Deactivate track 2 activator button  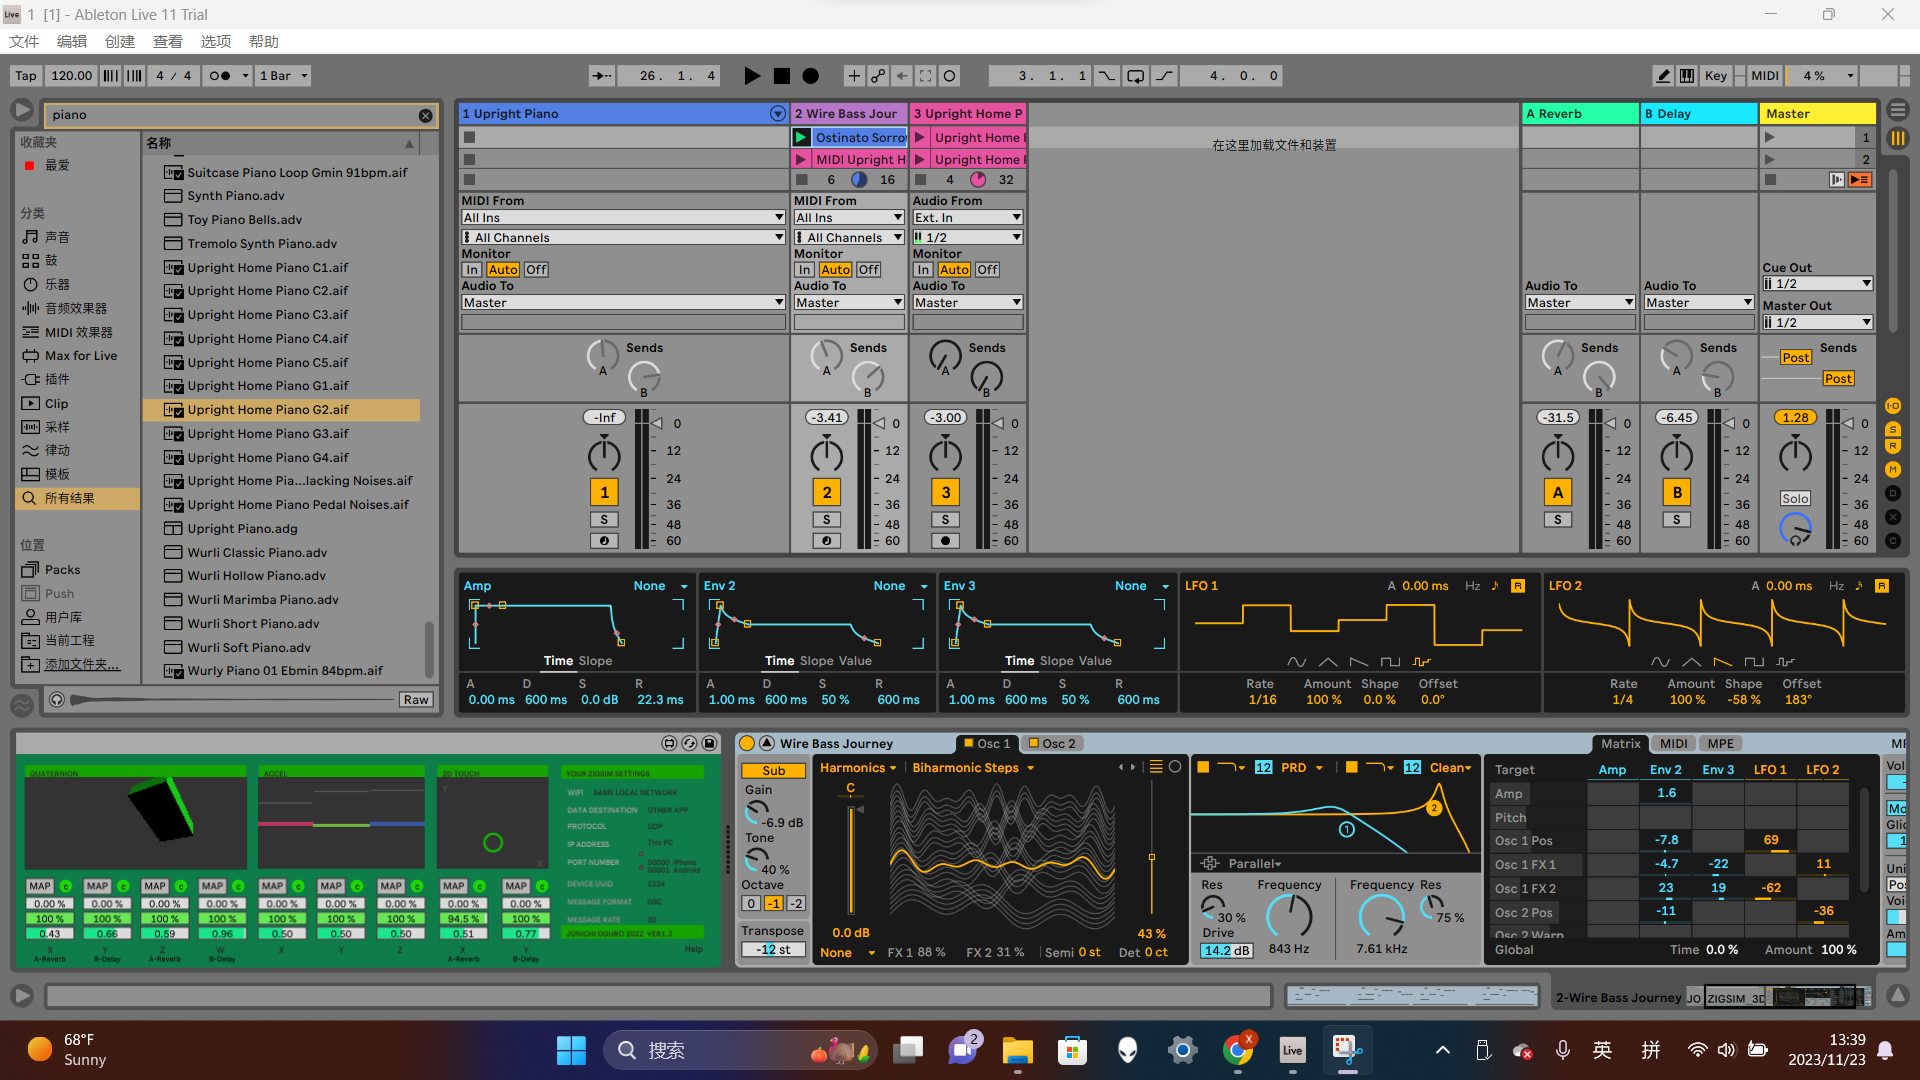826,492
